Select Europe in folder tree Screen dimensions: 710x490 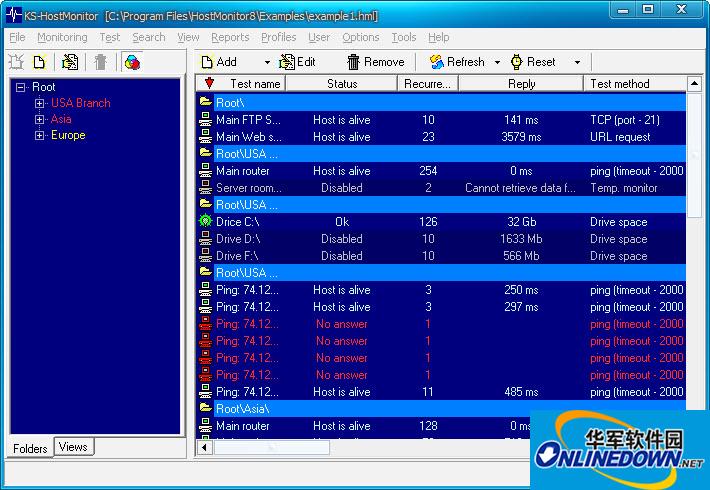[x=68, y=135]
